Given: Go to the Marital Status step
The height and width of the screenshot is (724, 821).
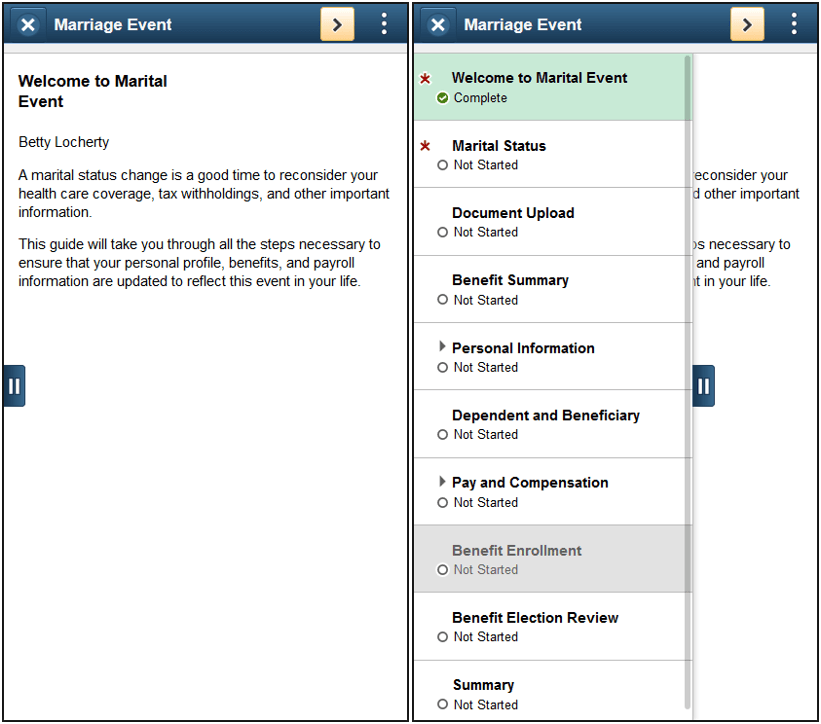Looking at the screenshot, I should 499,146.
